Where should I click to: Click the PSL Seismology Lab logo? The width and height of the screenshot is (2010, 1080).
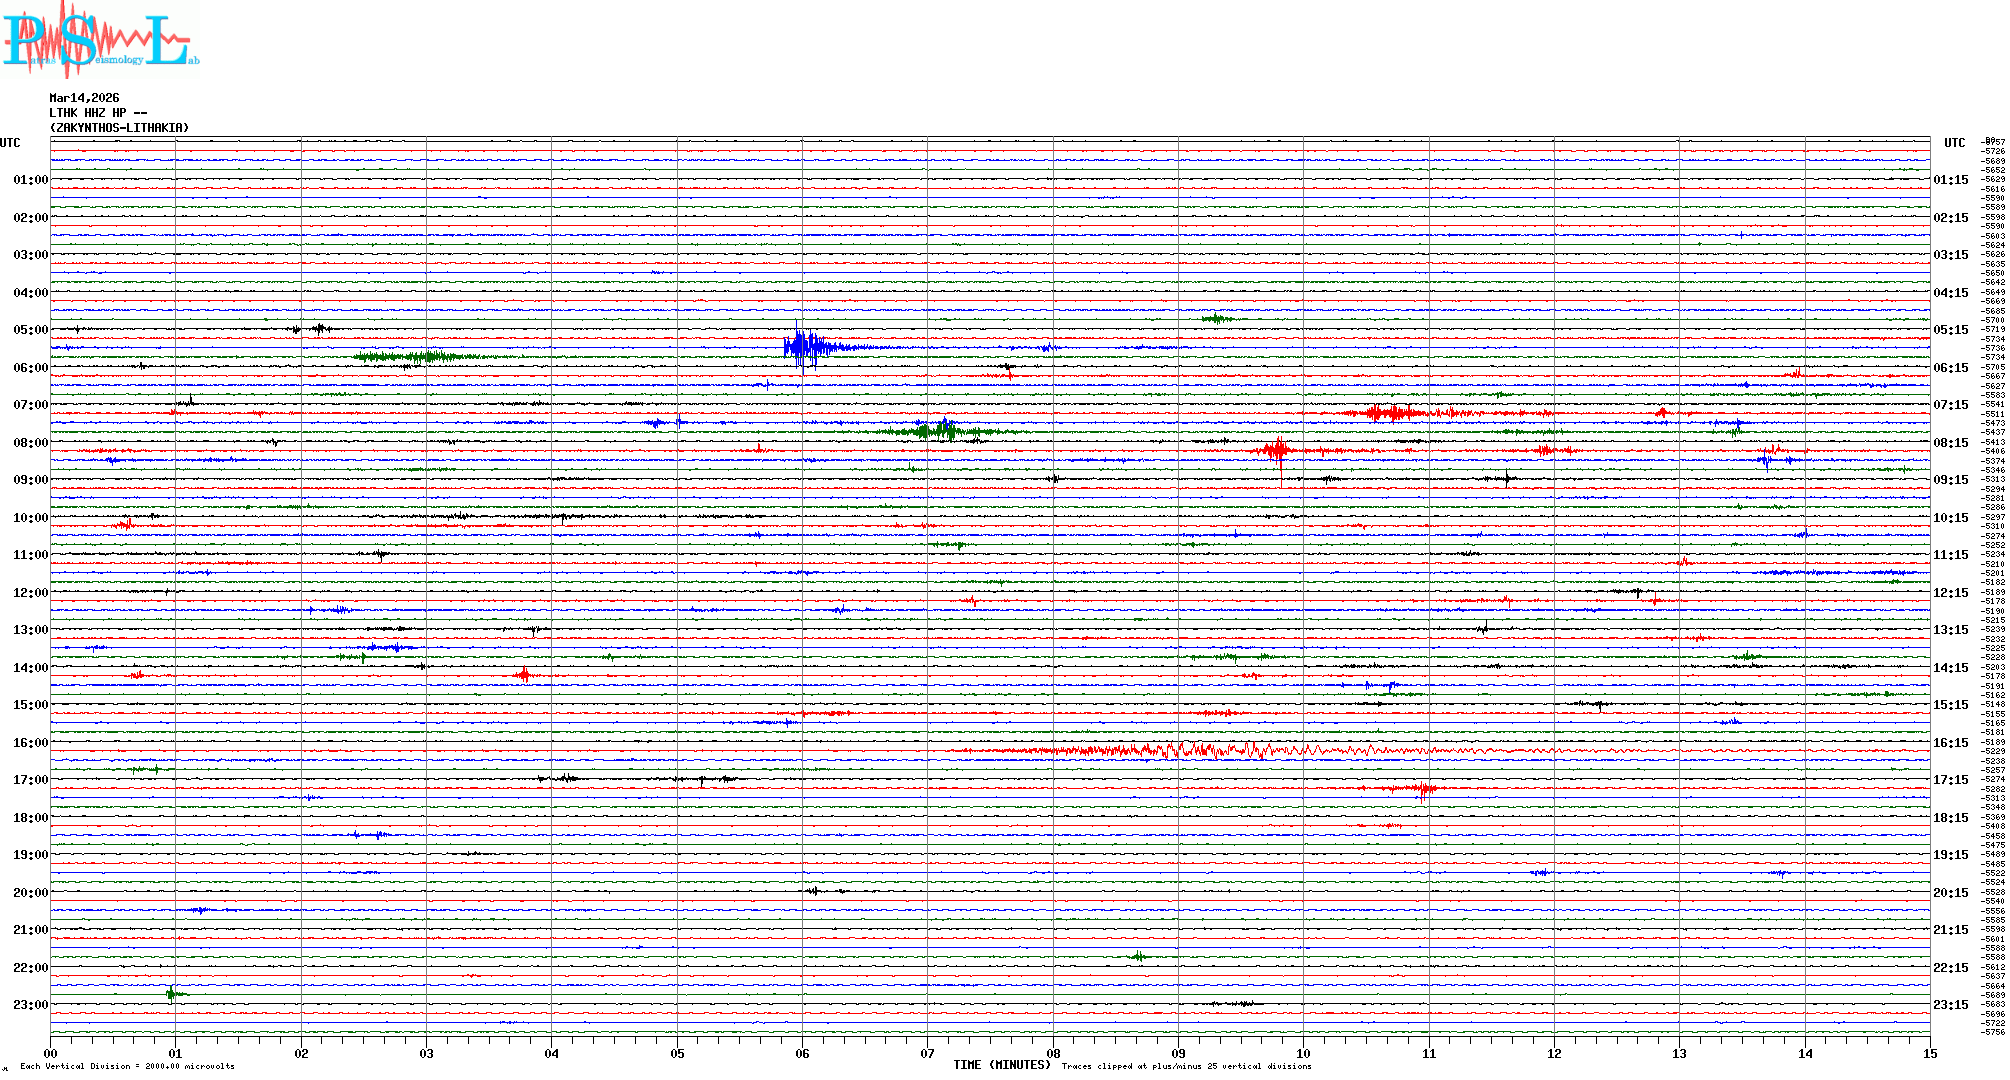(x=100, y=40)
